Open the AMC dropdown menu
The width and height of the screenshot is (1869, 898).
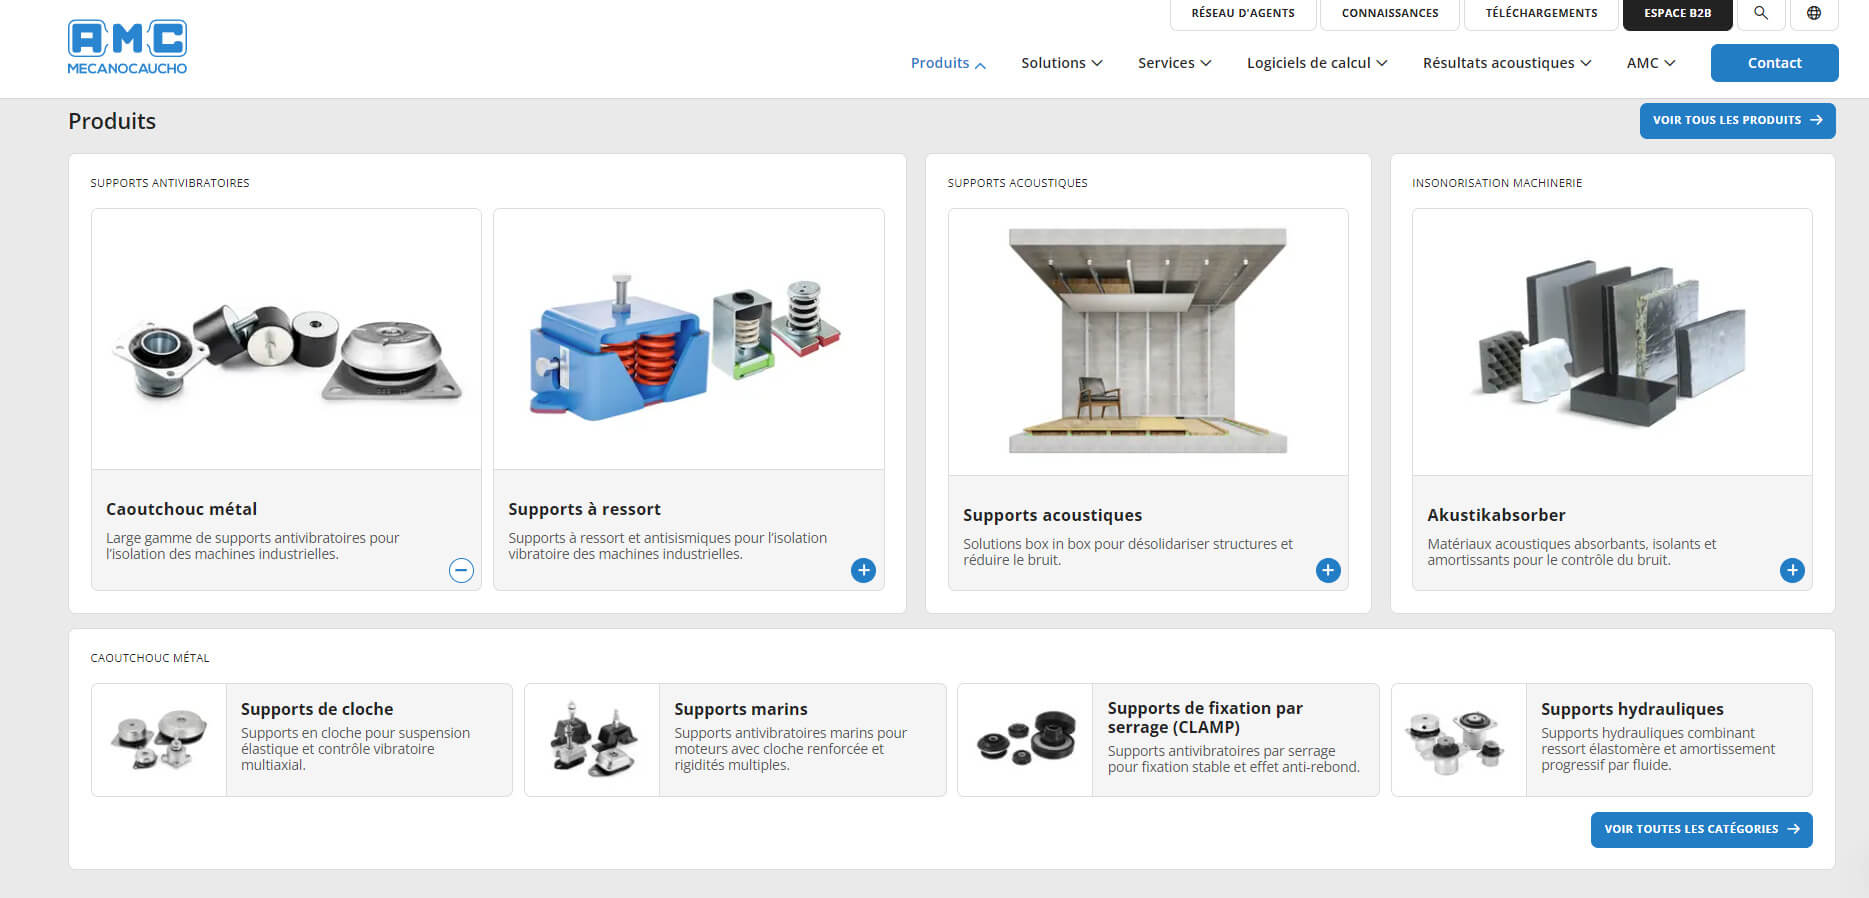click(x=1651, y=63)
